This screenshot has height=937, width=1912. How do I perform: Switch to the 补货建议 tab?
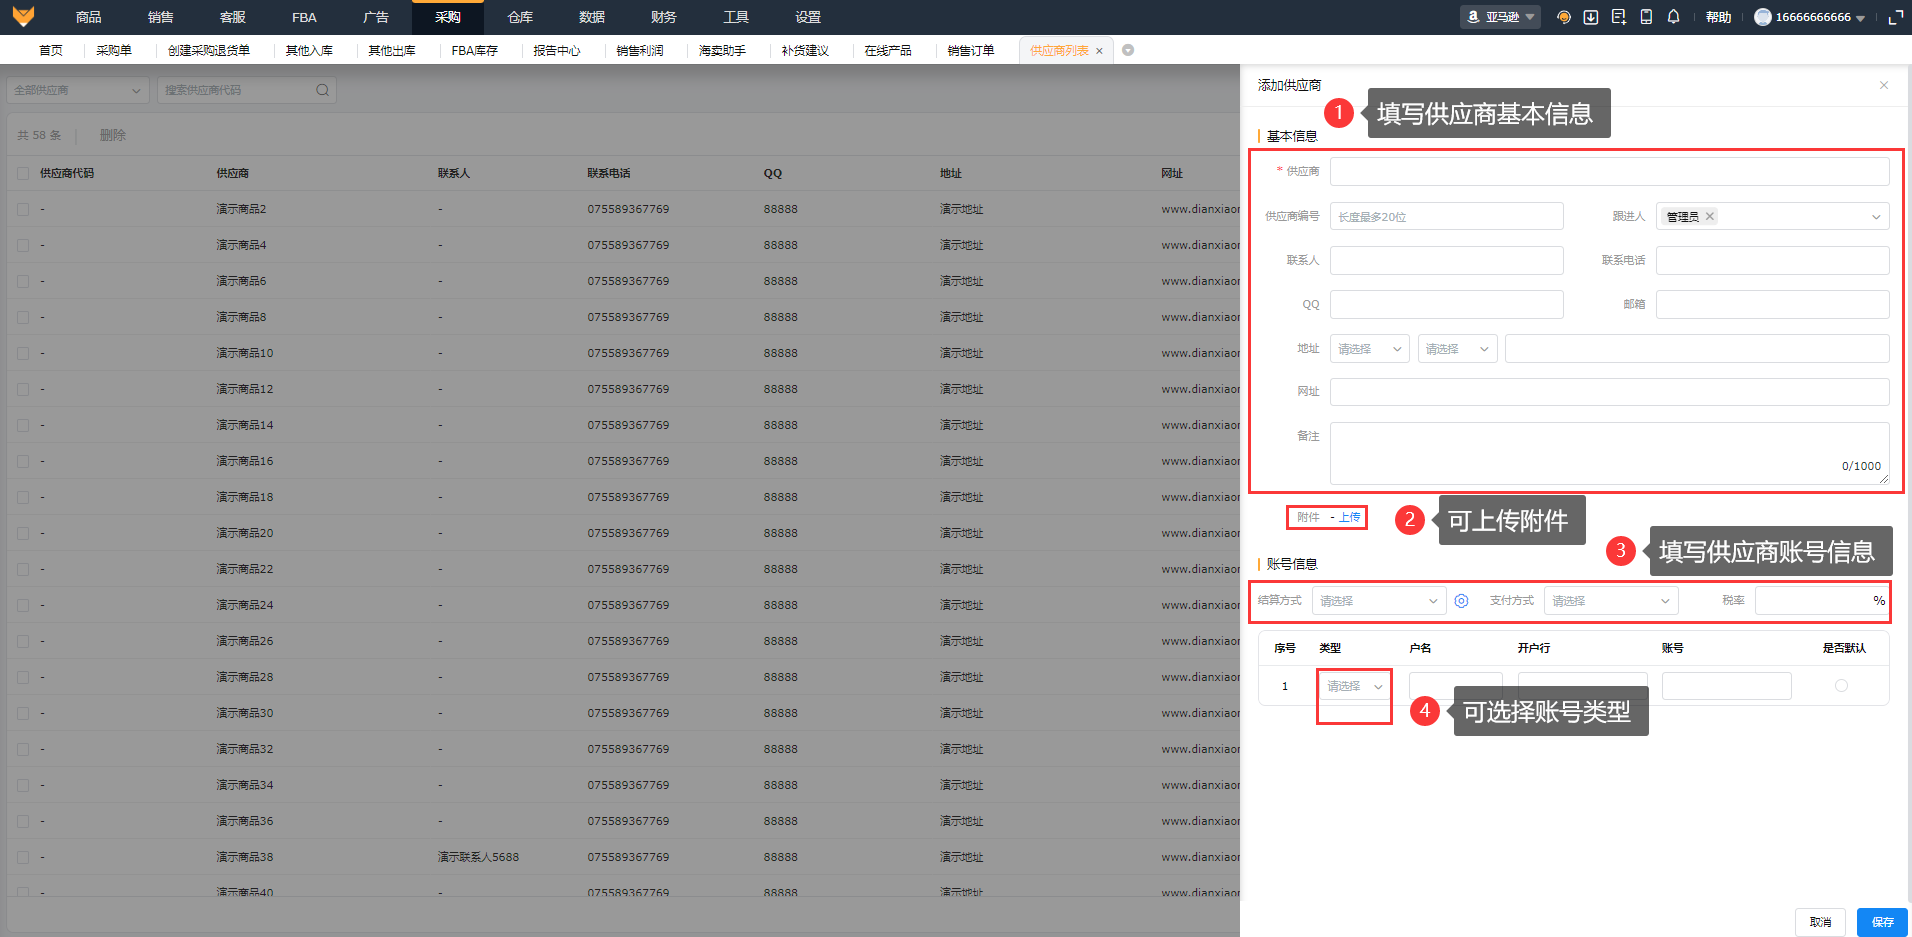click(805, 50)
